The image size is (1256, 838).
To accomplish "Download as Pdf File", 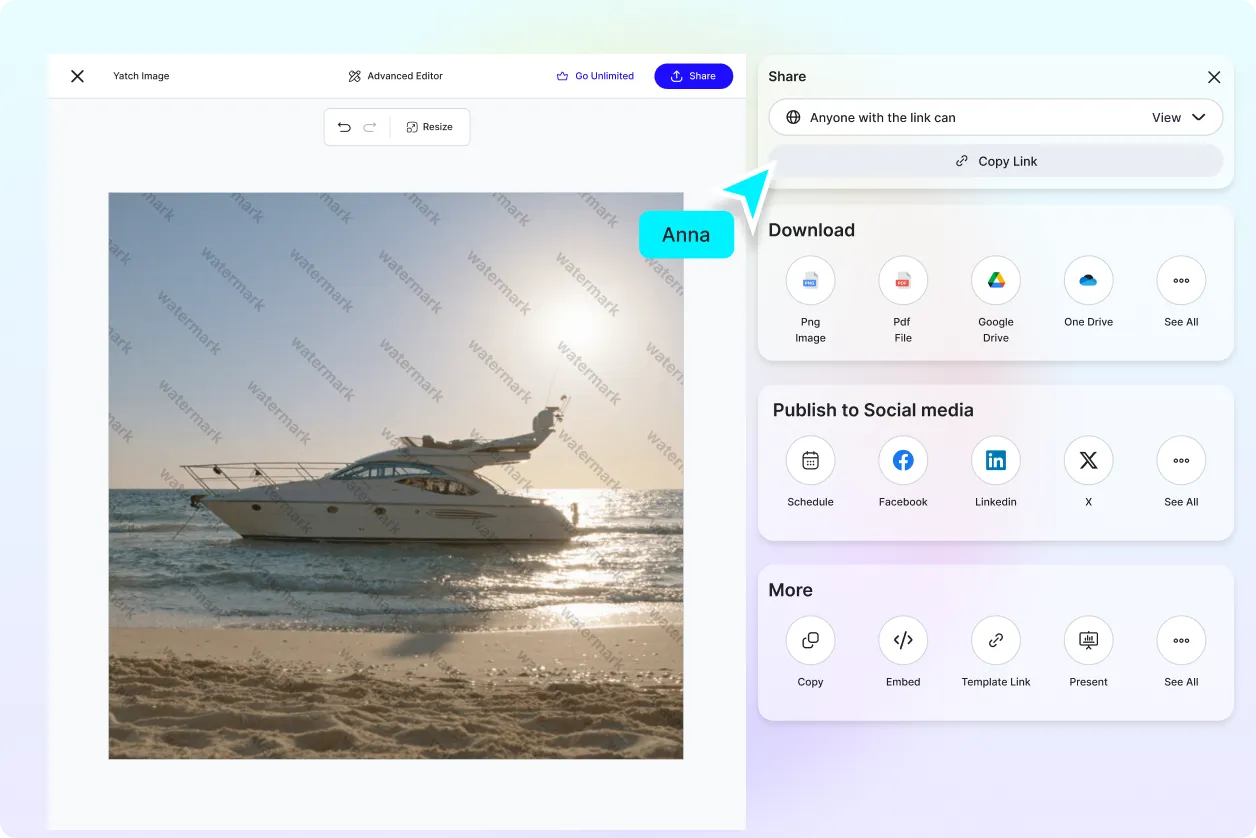I will pyautogui.click(x=902, y=280).
